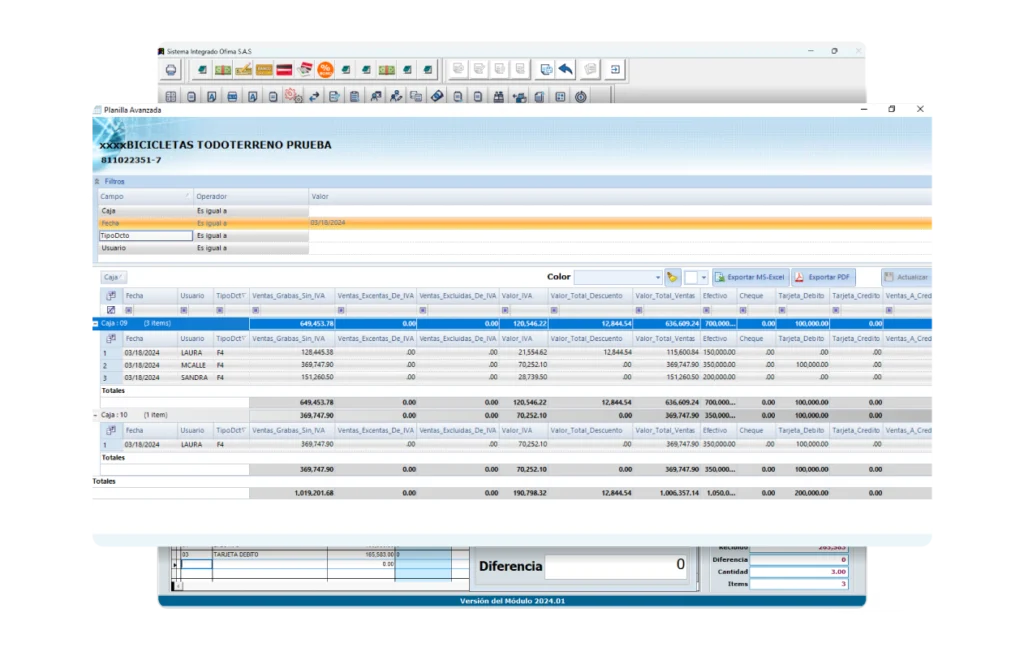Image resolution: width=1024 pixels, height=656 pixels.
Task: Click the Actualizar button
Action: (x=906, y=278)
